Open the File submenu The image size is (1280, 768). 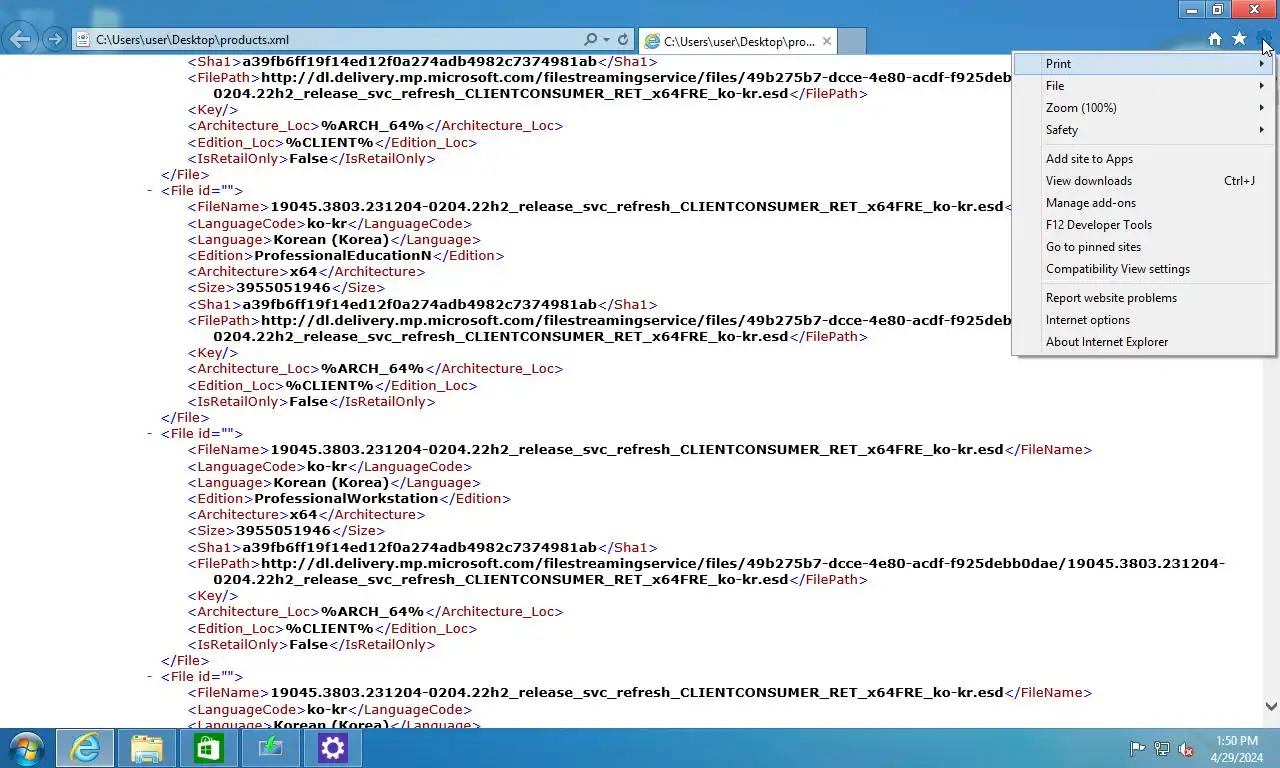pos(1143,85)
